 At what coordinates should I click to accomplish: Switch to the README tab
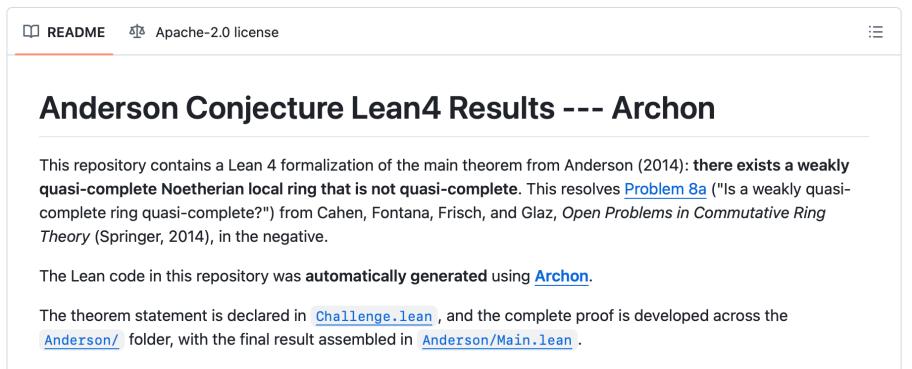point(64,32)
